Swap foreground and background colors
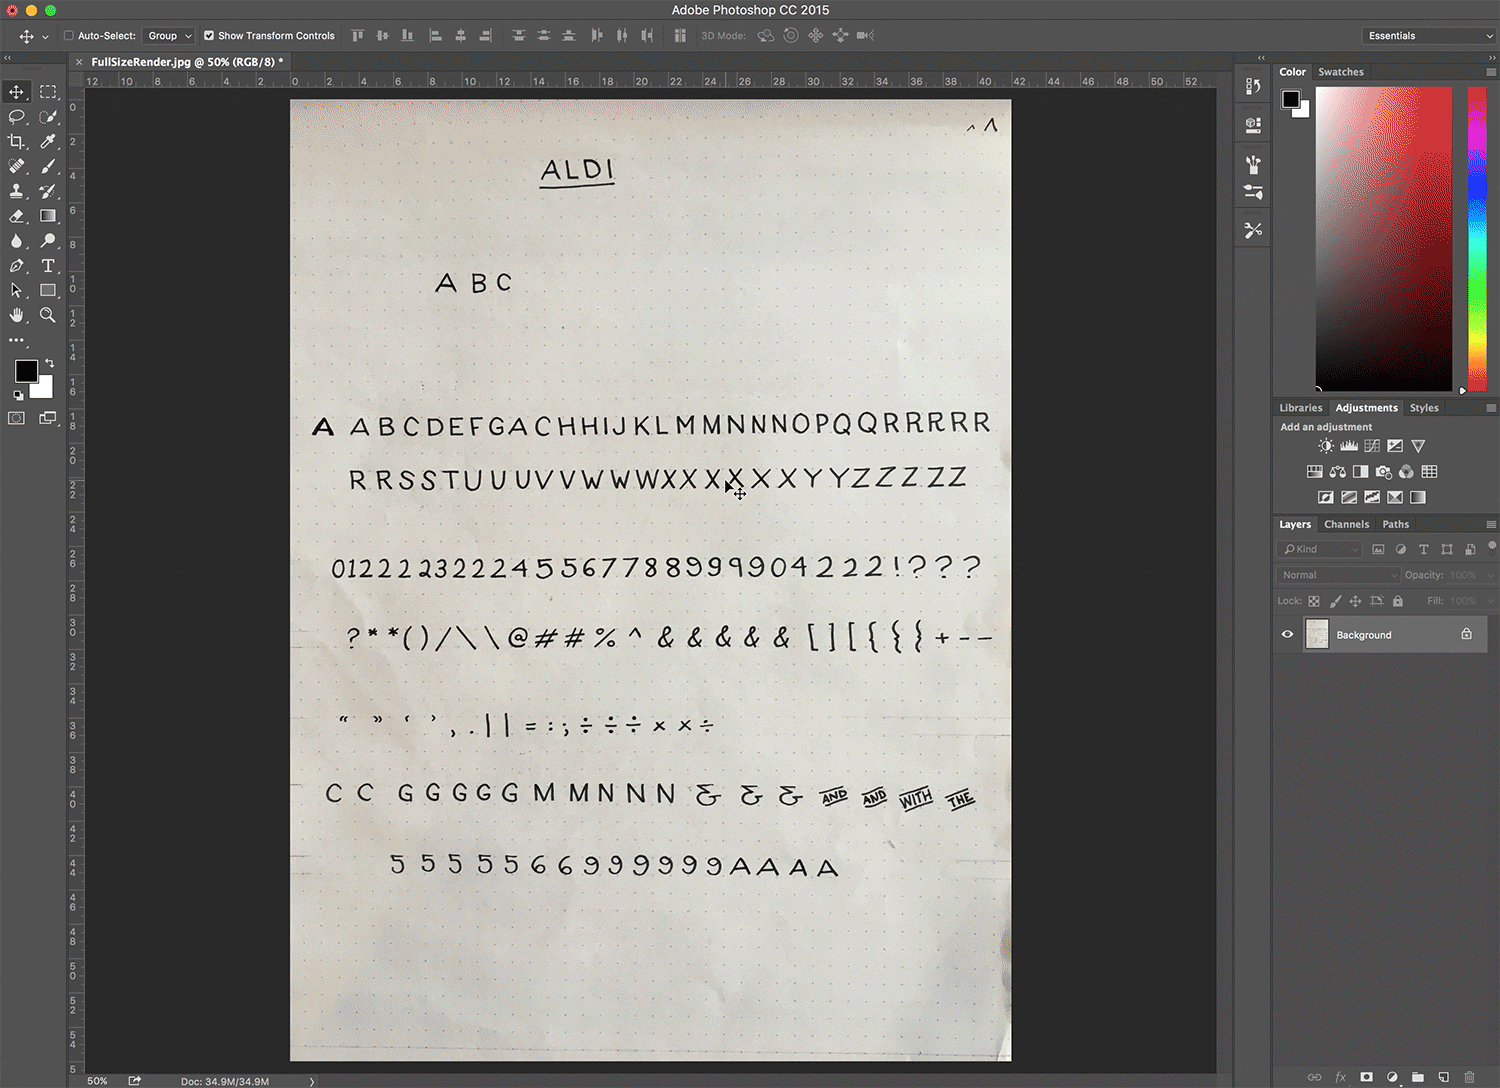 coord(49,363)
